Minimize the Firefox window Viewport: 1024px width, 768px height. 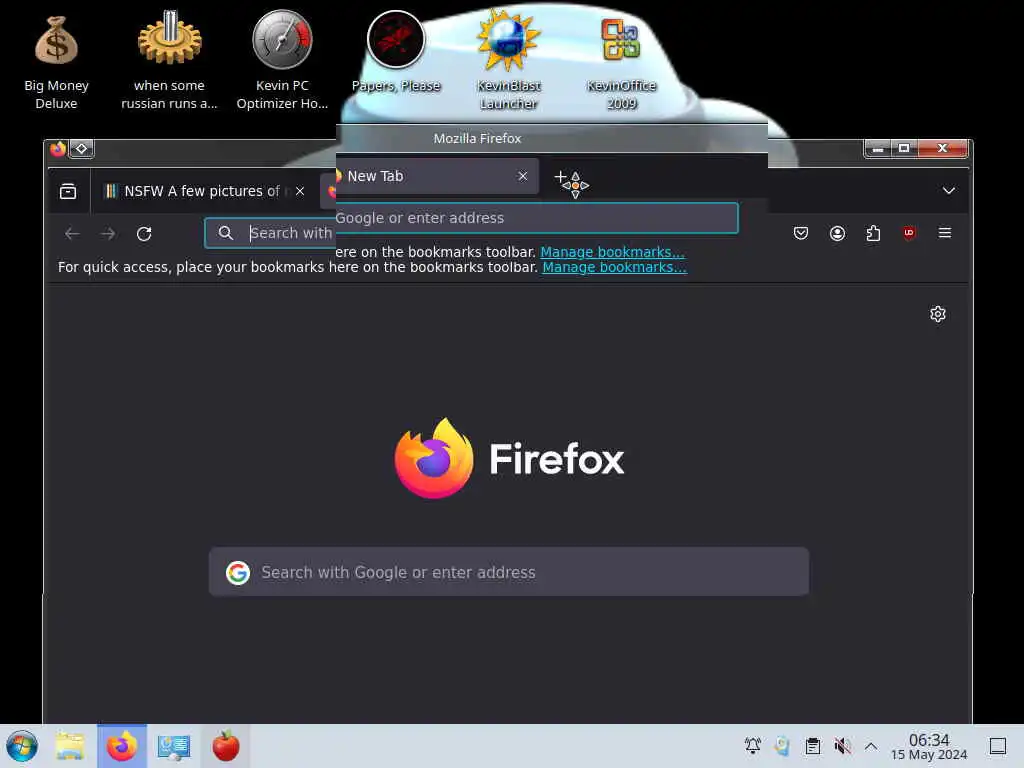coord(878,149)
